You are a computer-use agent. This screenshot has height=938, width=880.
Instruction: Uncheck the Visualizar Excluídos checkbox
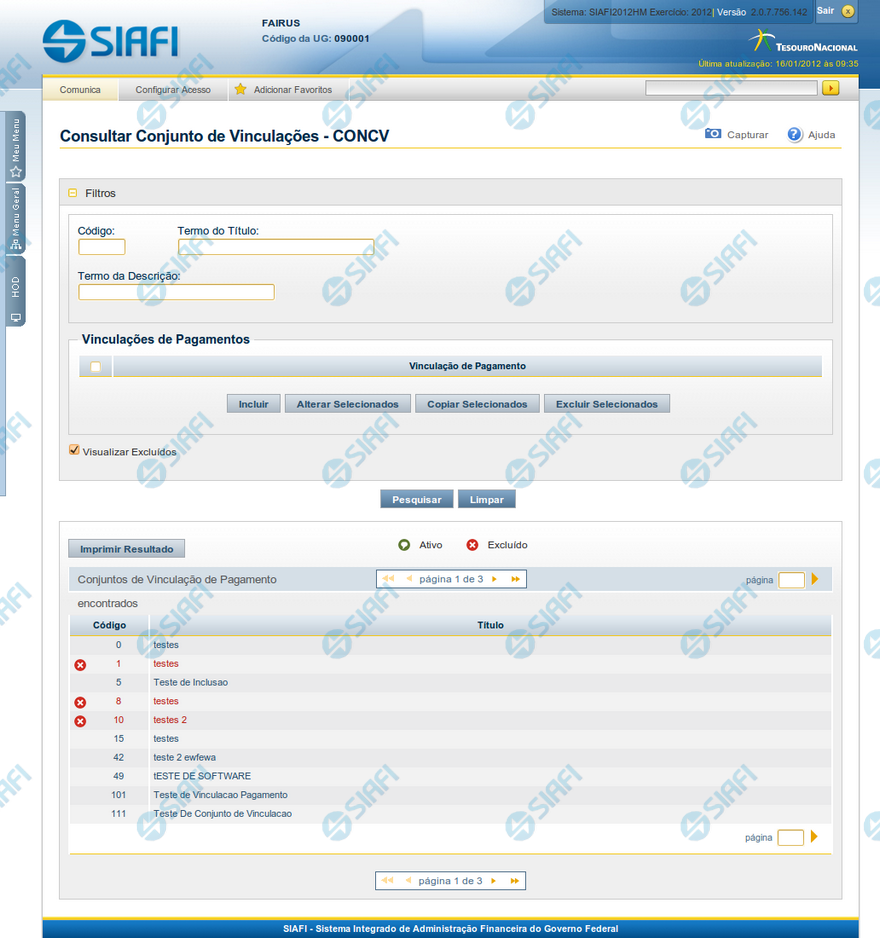point(74,450)
